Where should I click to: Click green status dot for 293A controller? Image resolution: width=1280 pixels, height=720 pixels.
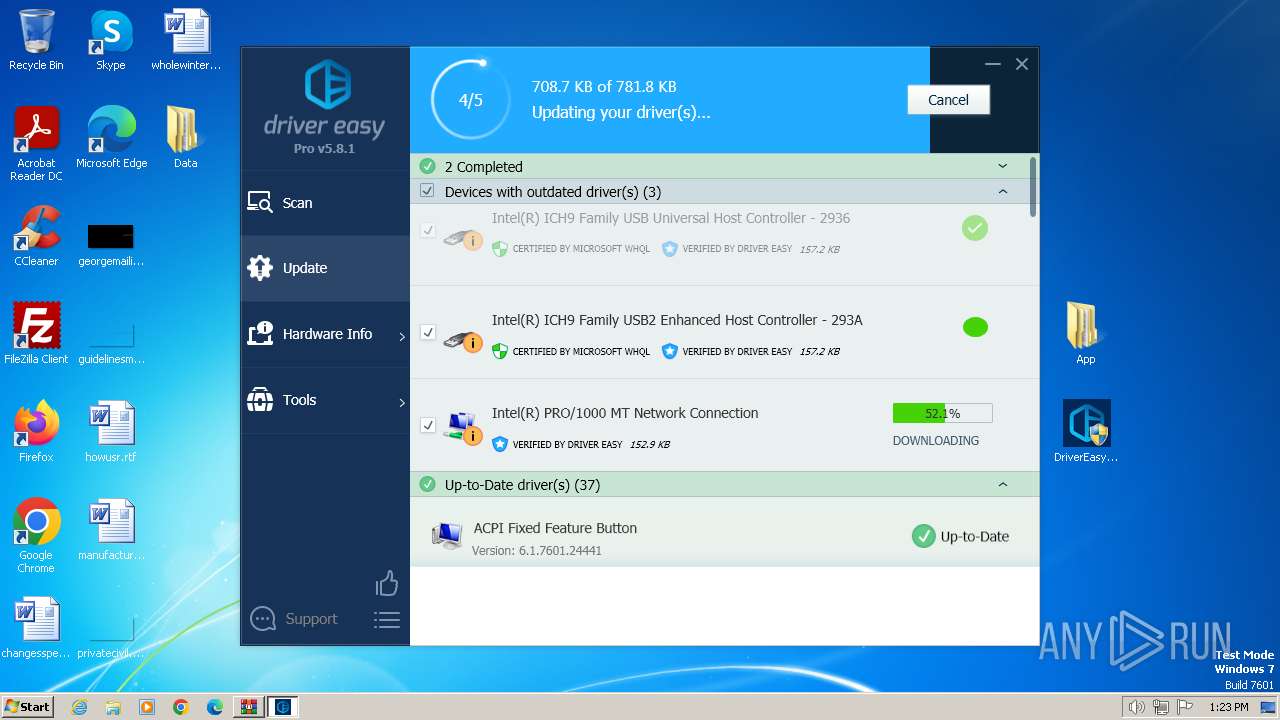point(975,327)
